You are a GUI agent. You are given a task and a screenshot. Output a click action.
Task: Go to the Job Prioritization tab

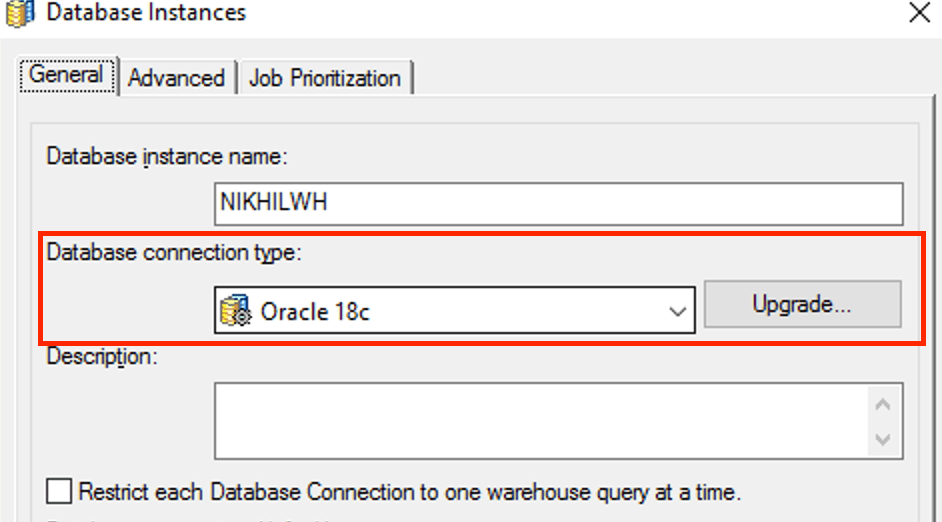click(324, 78)
